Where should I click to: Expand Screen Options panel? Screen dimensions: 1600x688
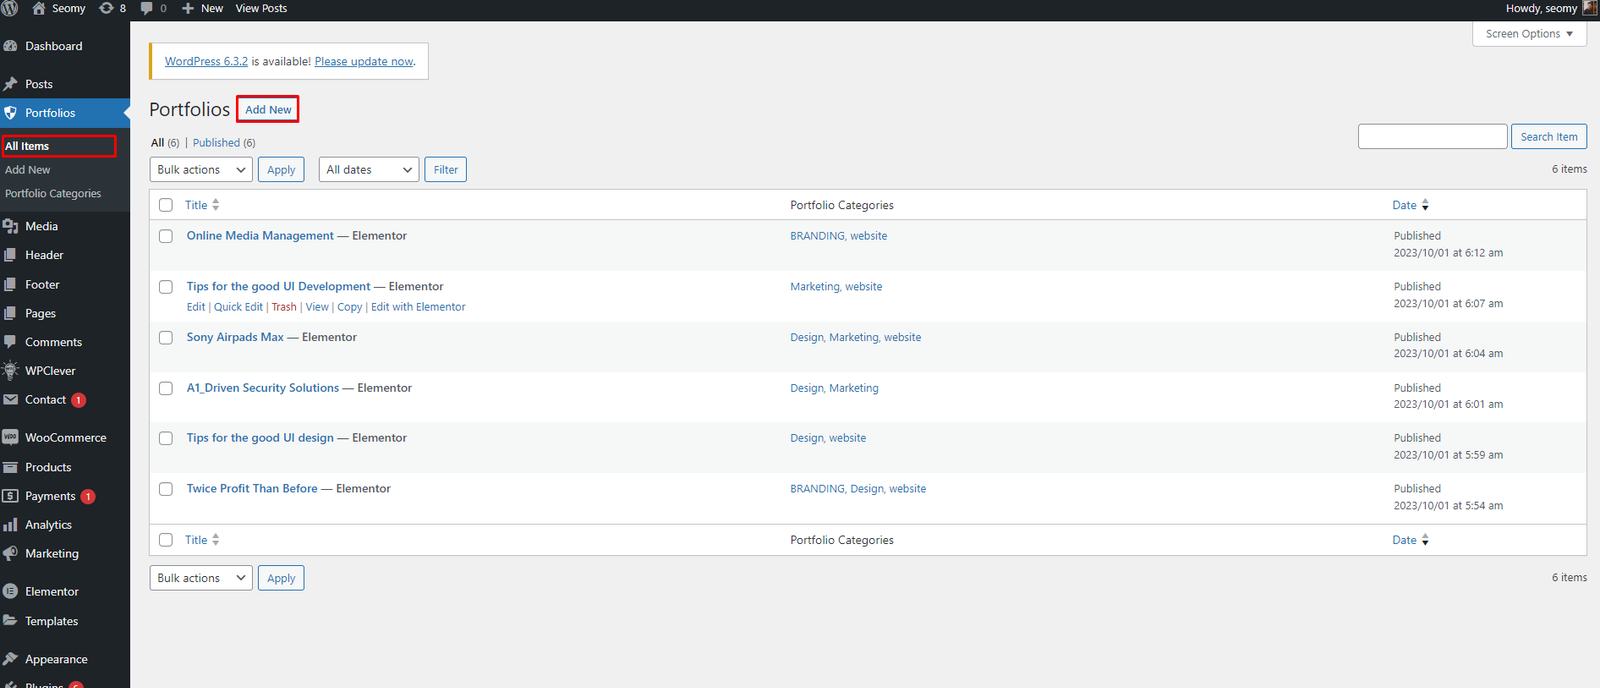click(x=1529, y=34)
